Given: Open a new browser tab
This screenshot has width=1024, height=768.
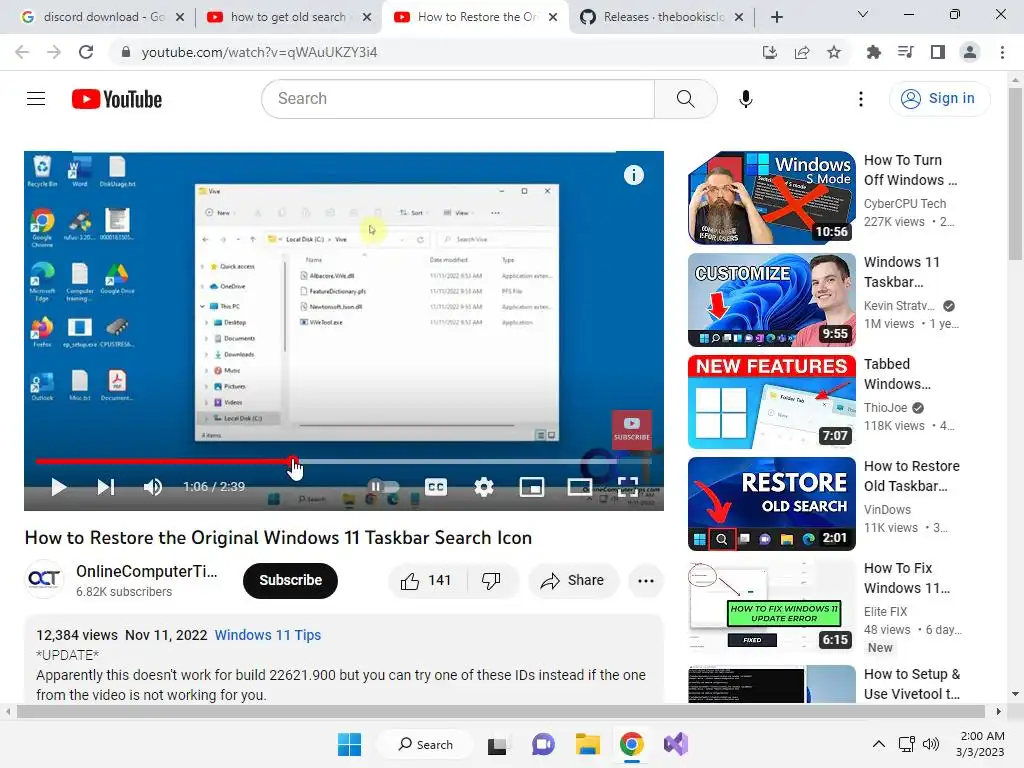Looking at the screenshot, I should (776, 17).
